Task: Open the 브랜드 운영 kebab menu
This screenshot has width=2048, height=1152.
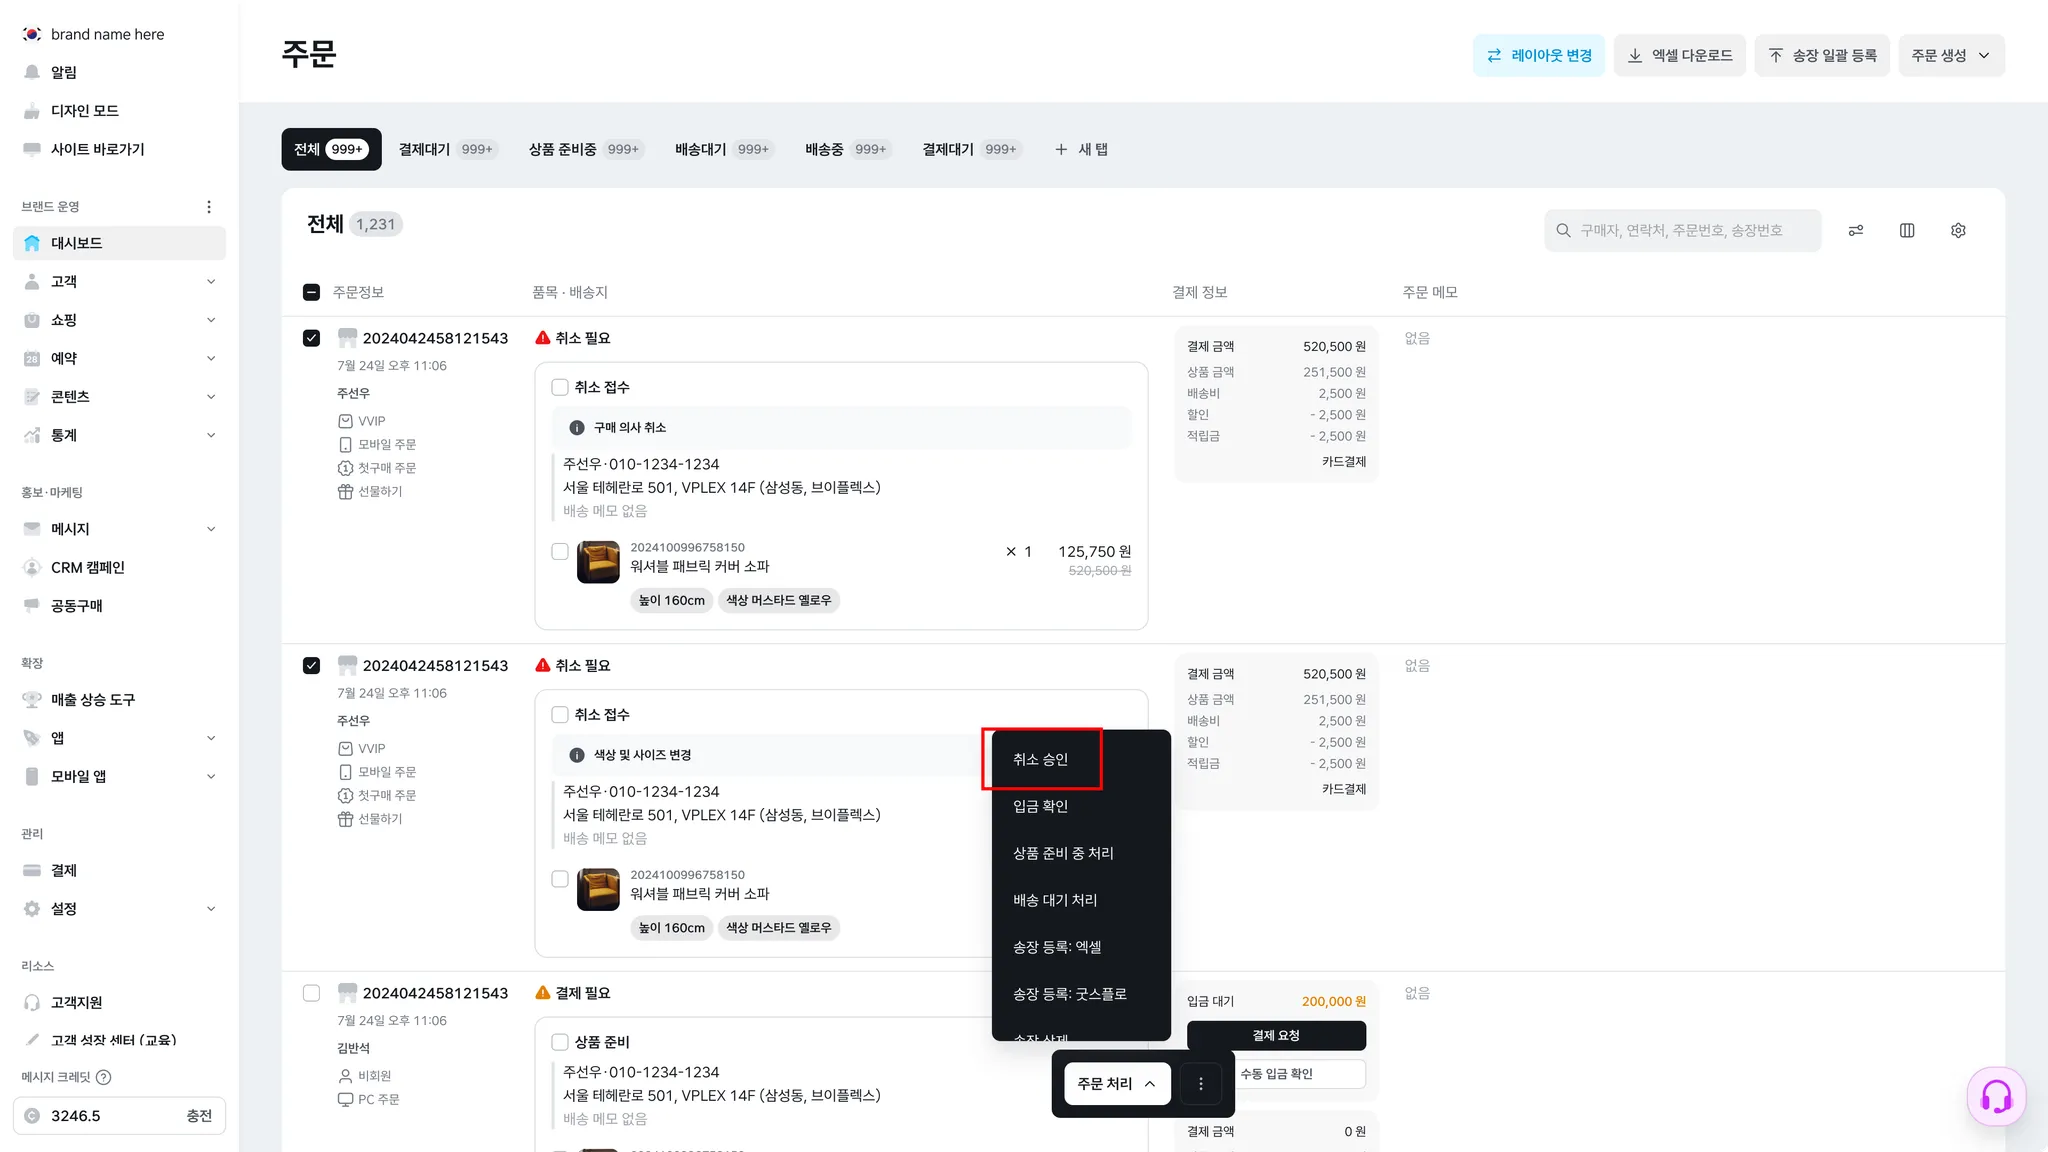Action: [209, 207]
